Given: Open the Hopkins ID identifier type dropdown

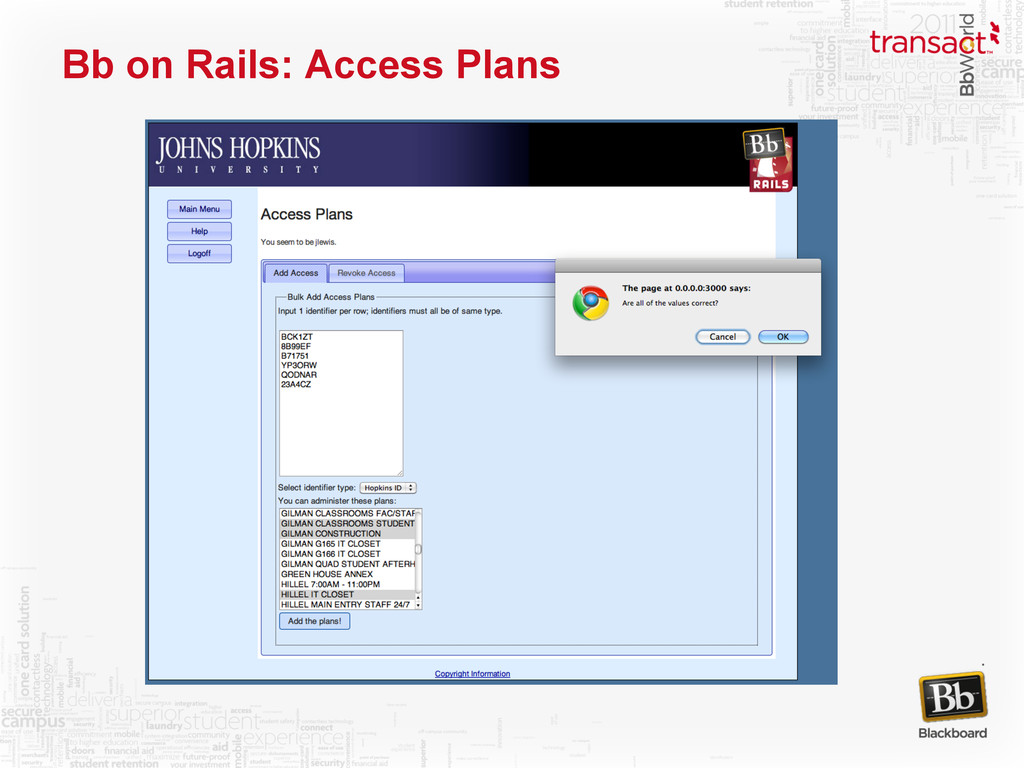Looking at the screenshot, I should coord(388,488).
